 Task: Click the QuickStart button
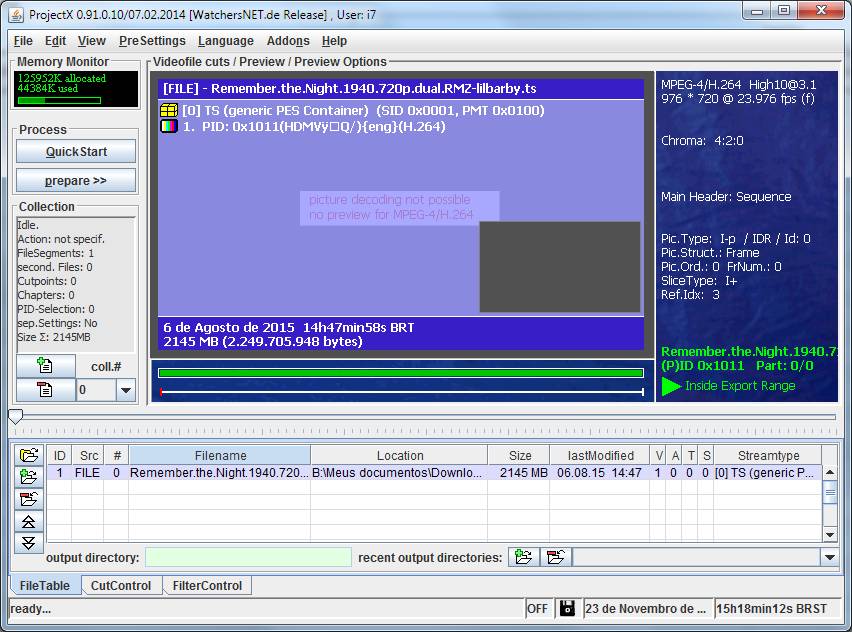pos(76,152)
